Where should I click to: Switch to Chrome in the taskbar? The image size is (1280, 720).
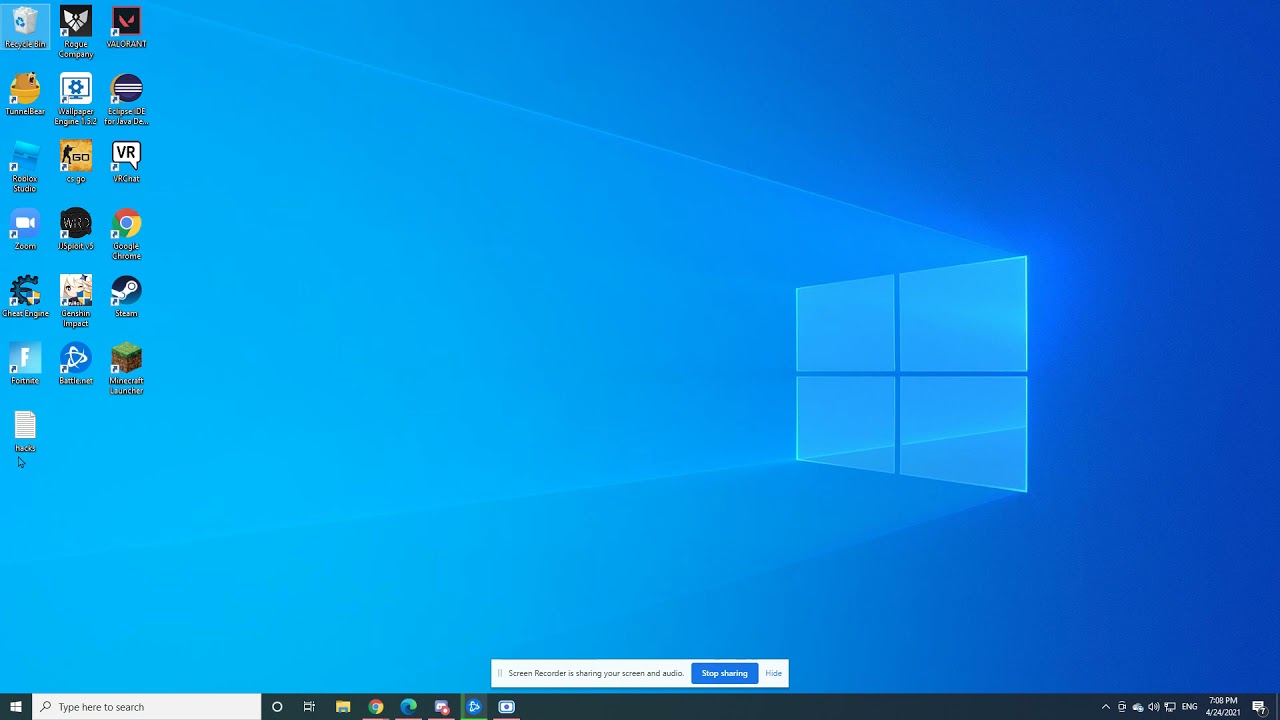[376, 707]
